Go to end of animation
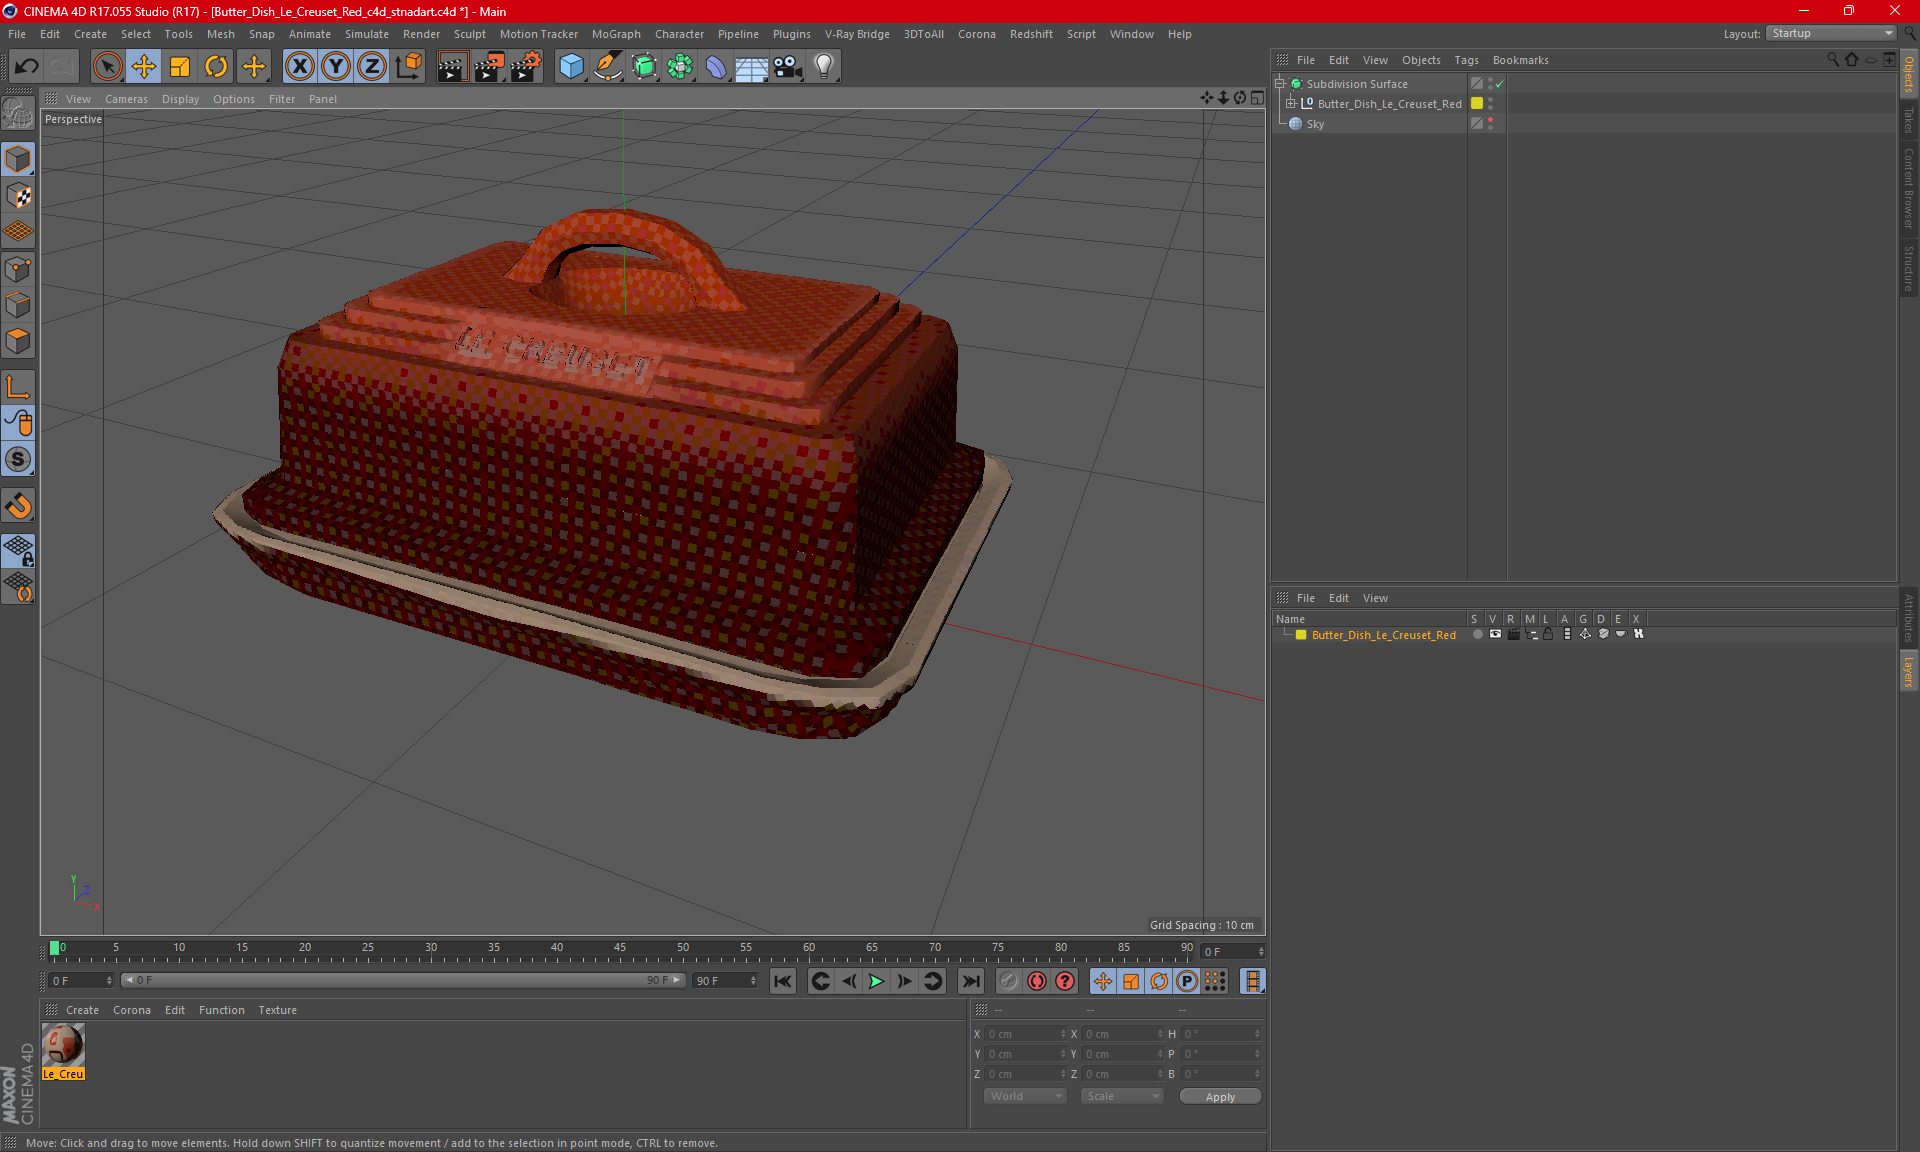1920x1152 pixels. (970, 981)
